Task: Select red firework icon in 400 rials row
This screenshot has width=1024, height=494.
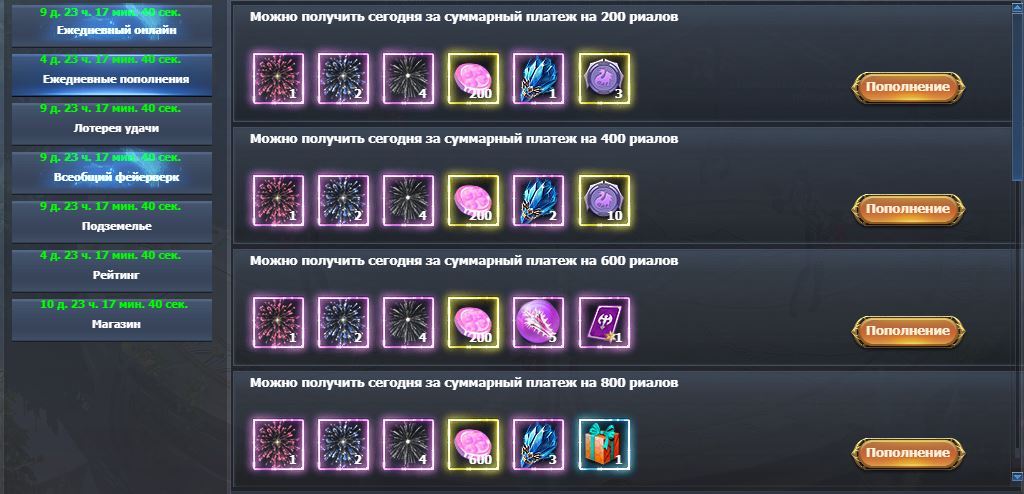Action: [x=278, y=201]
